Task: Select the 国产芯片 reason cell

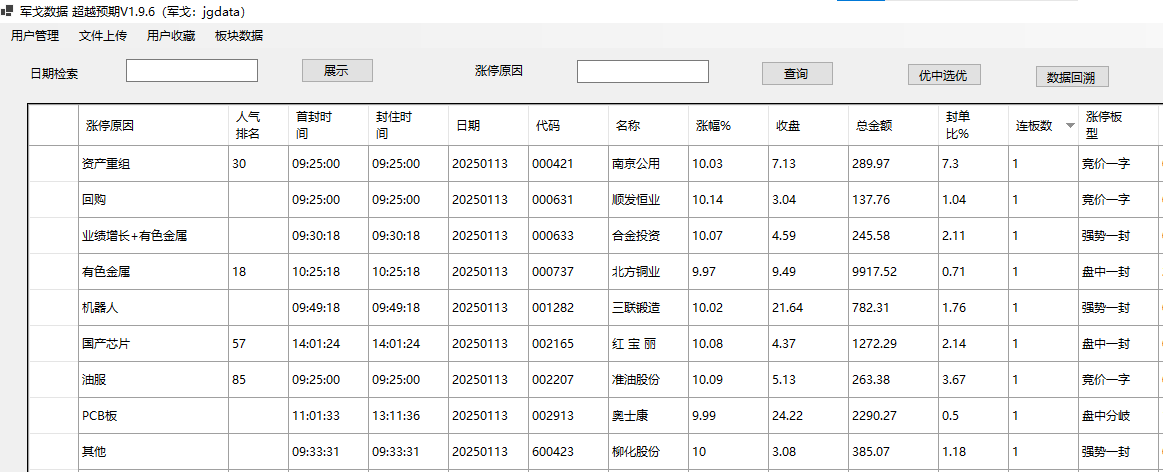Action: pyautogui.click(x=154, y=344)
